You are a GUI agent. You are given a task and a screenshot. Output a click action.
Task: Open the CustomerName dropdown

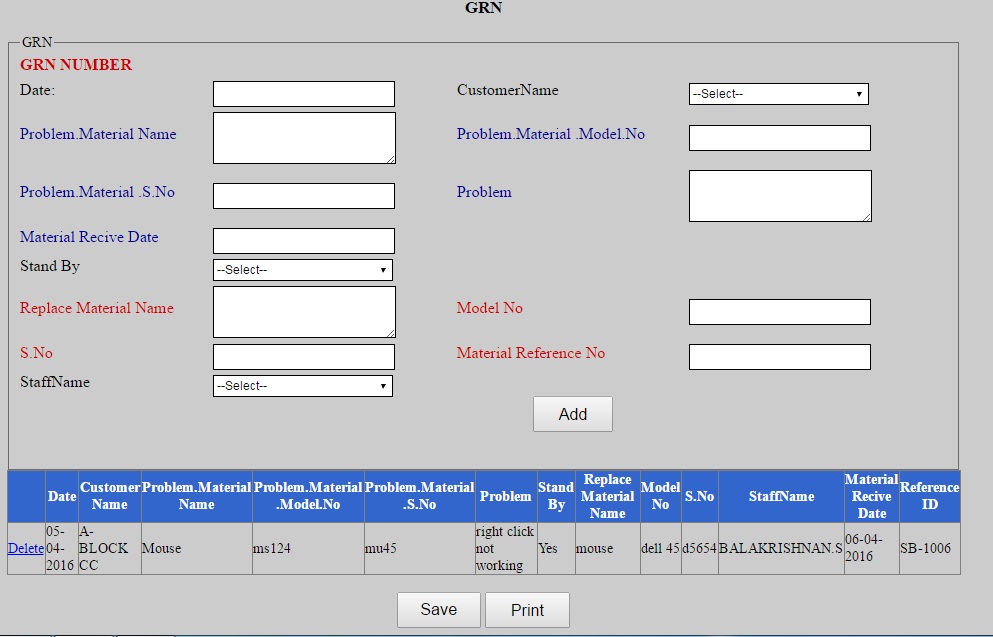778,93
